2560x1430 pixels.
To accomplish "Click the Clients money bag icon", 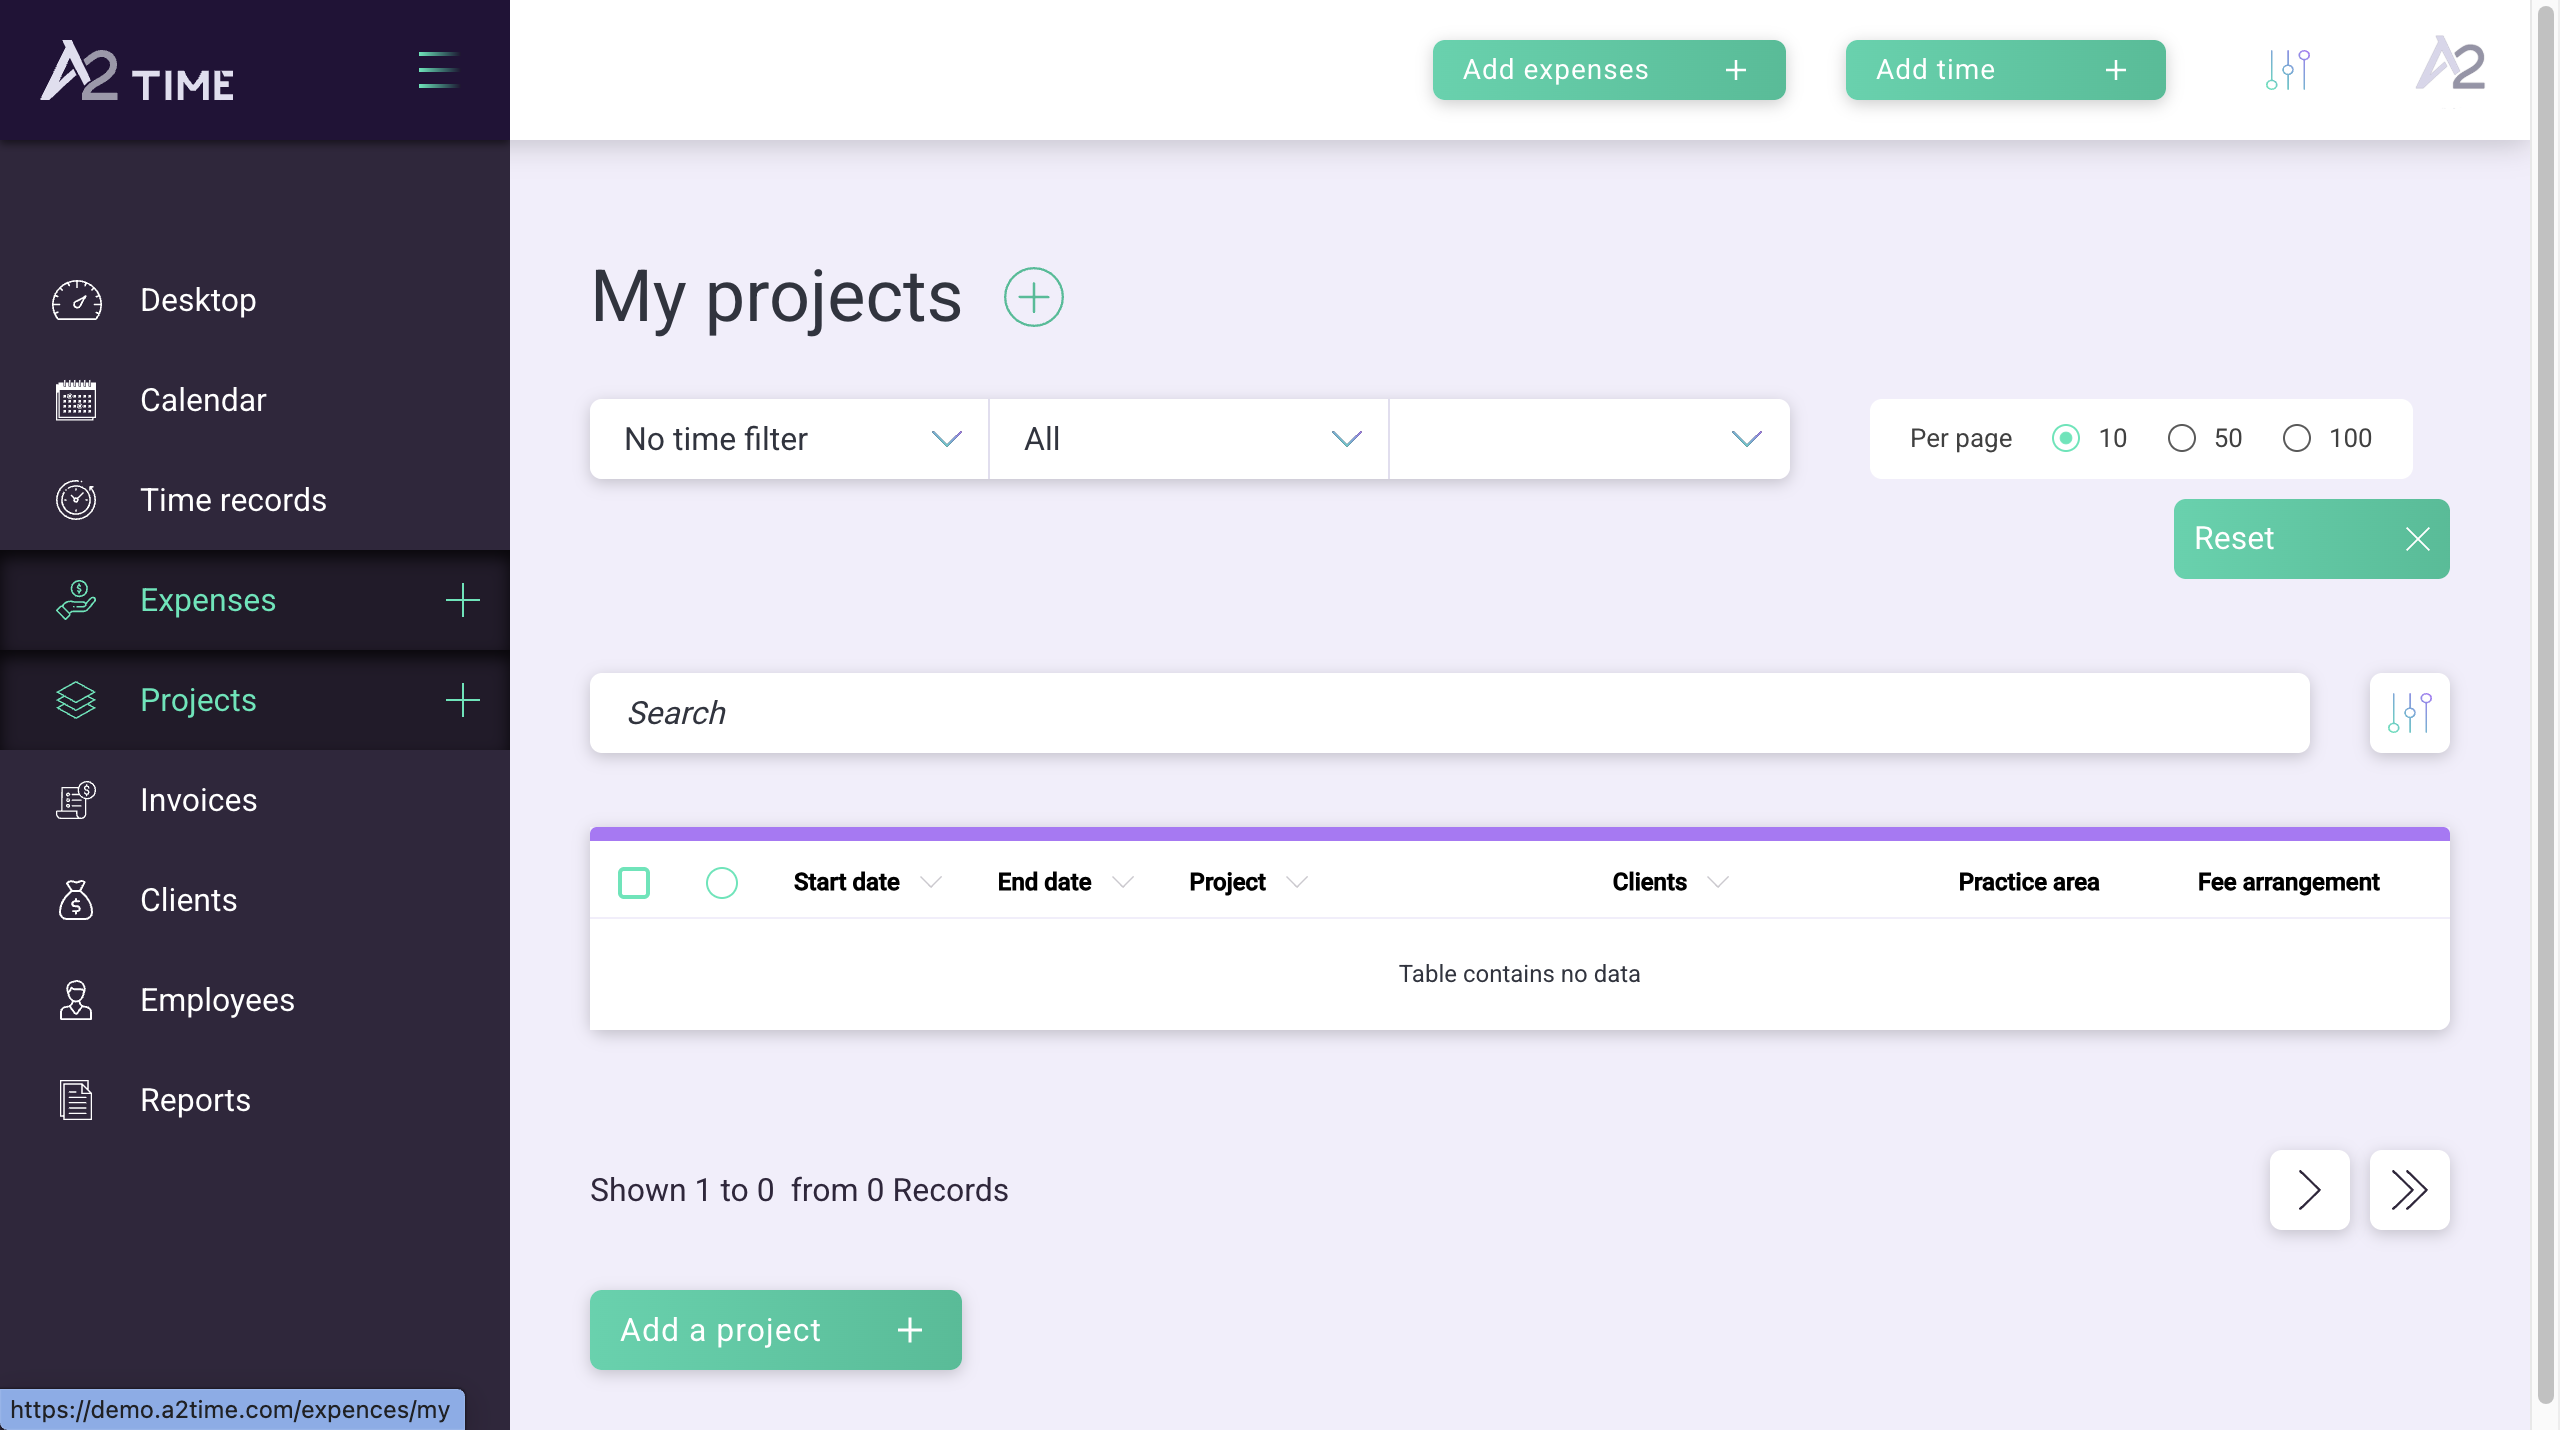I will (76, 900).
